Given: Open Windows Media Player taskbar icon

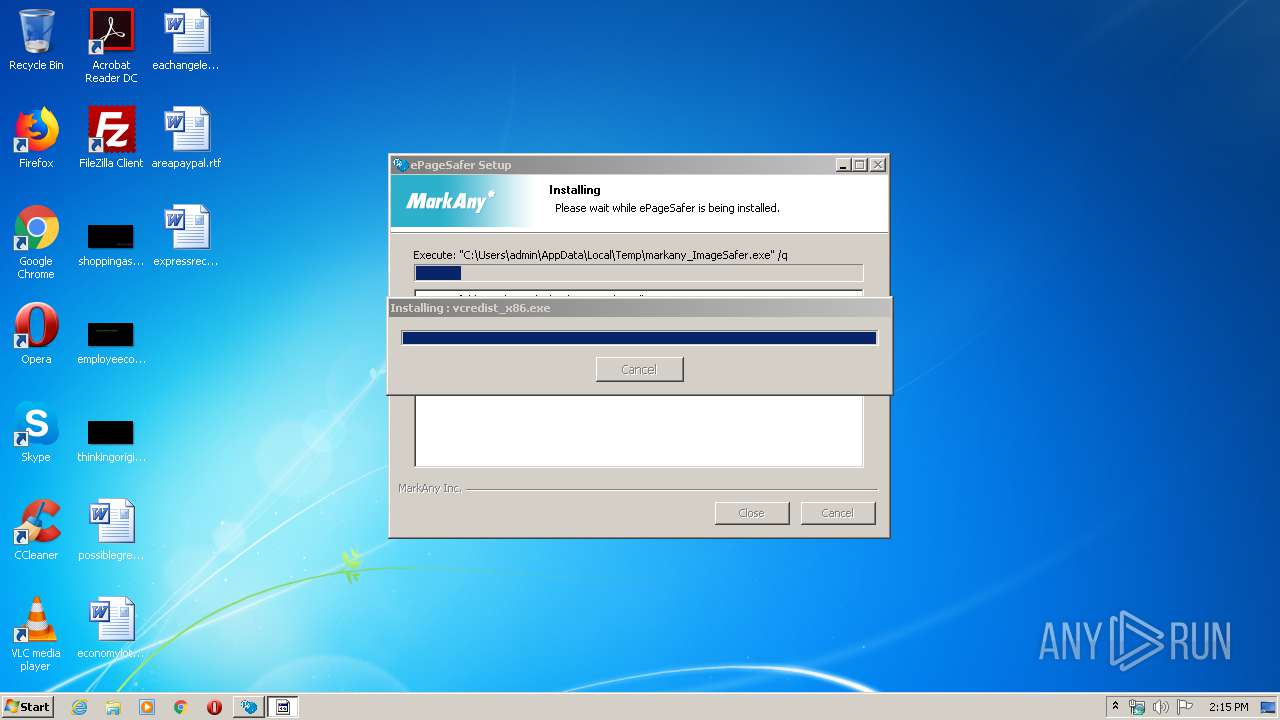Looking at the screenshot, I should (147, 707).
